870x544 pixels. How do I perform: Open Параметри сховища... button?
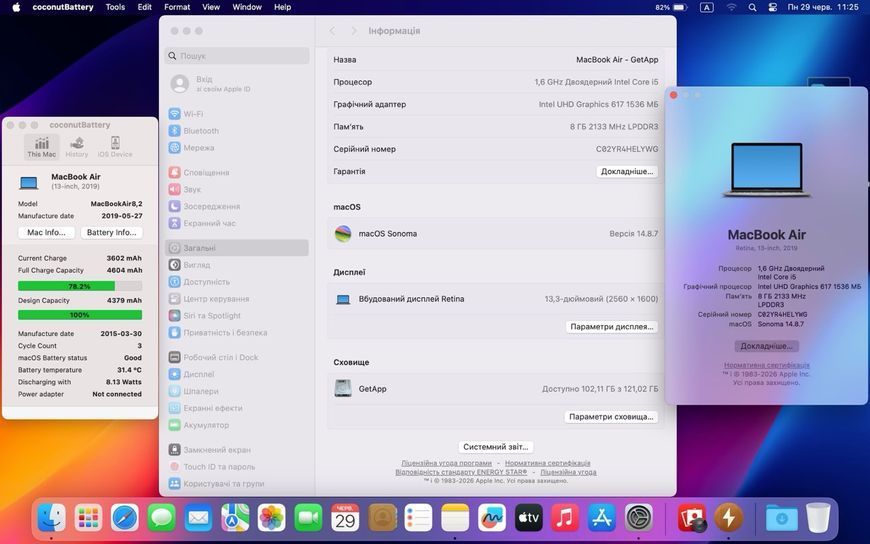point(611,417)
